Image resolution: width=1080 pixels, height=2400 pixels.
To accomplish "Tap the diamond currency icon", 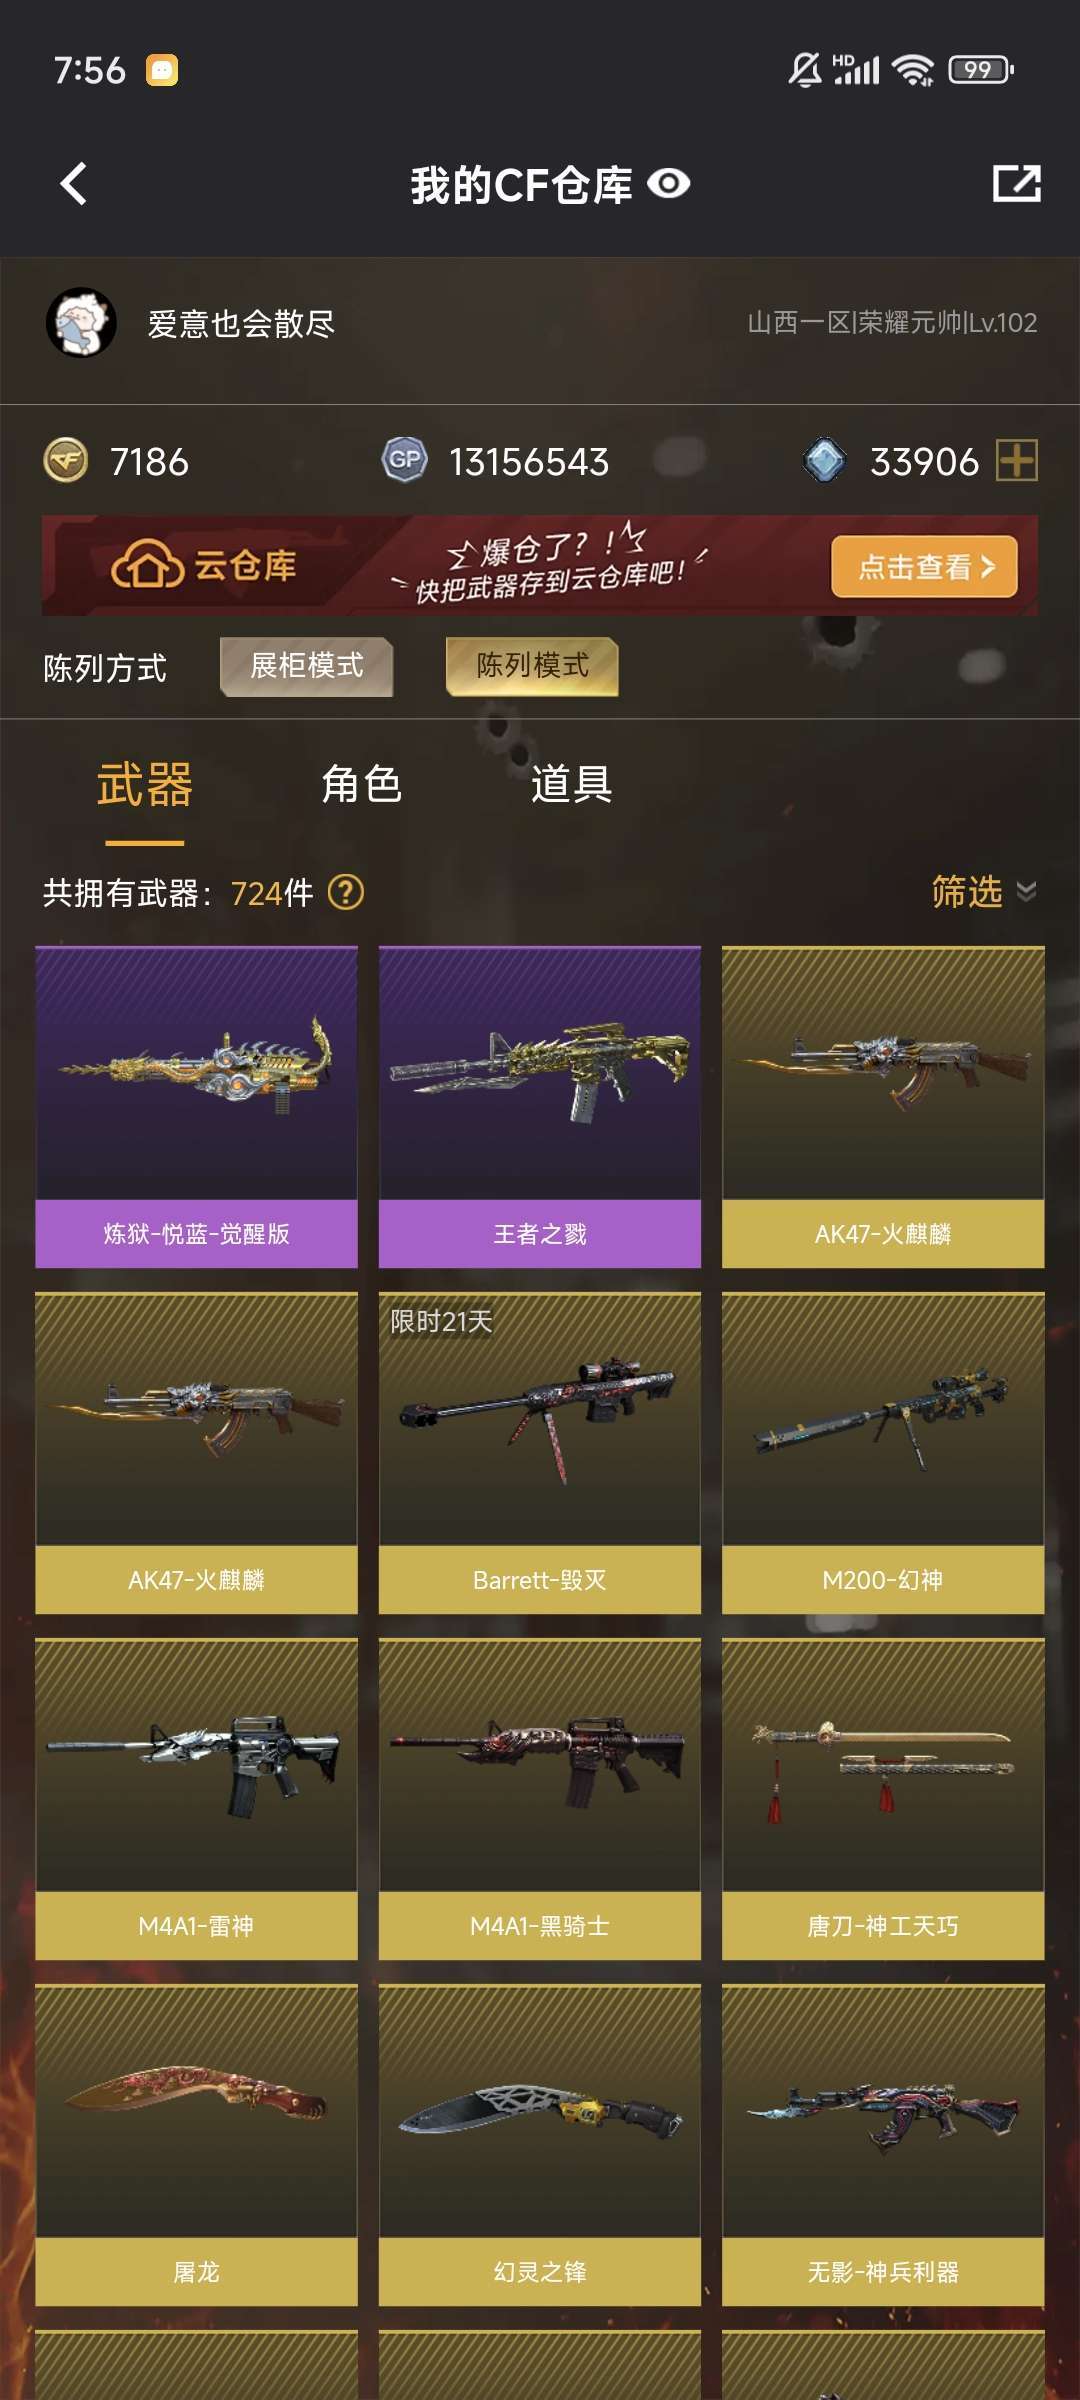I will pos(824,461).
